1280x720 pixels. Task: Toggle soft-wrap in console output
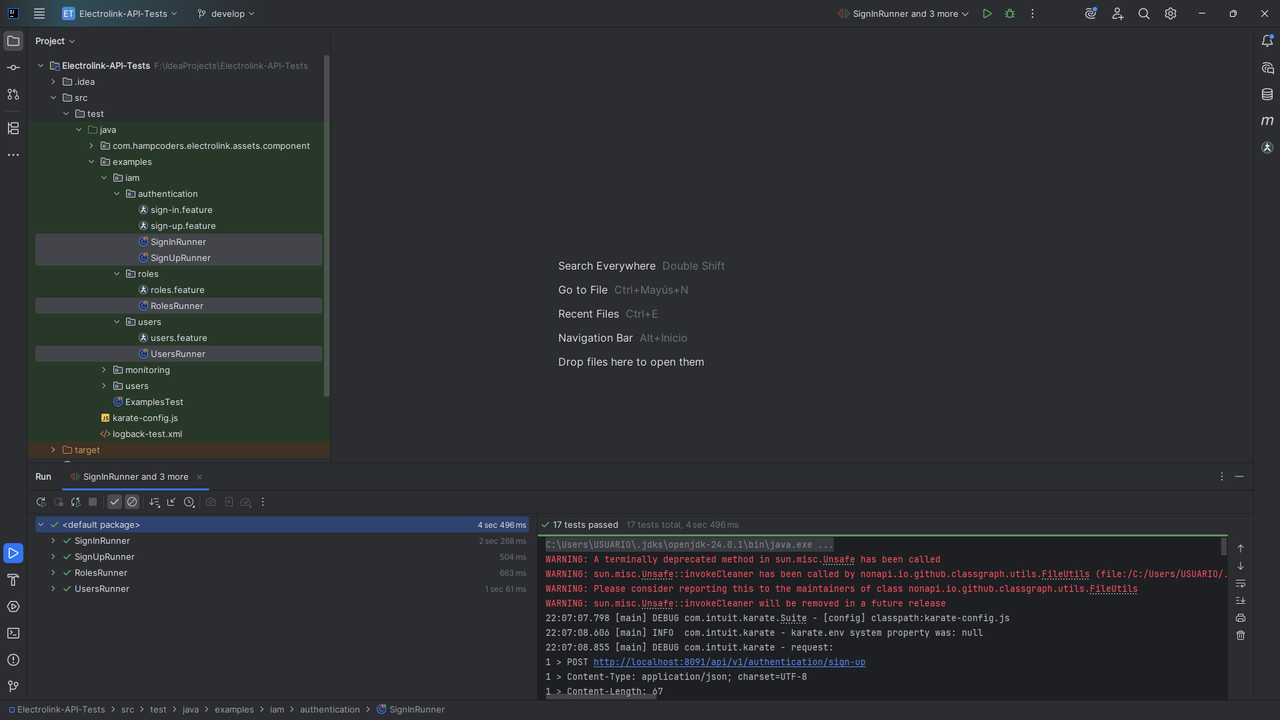pos(1241,583)
